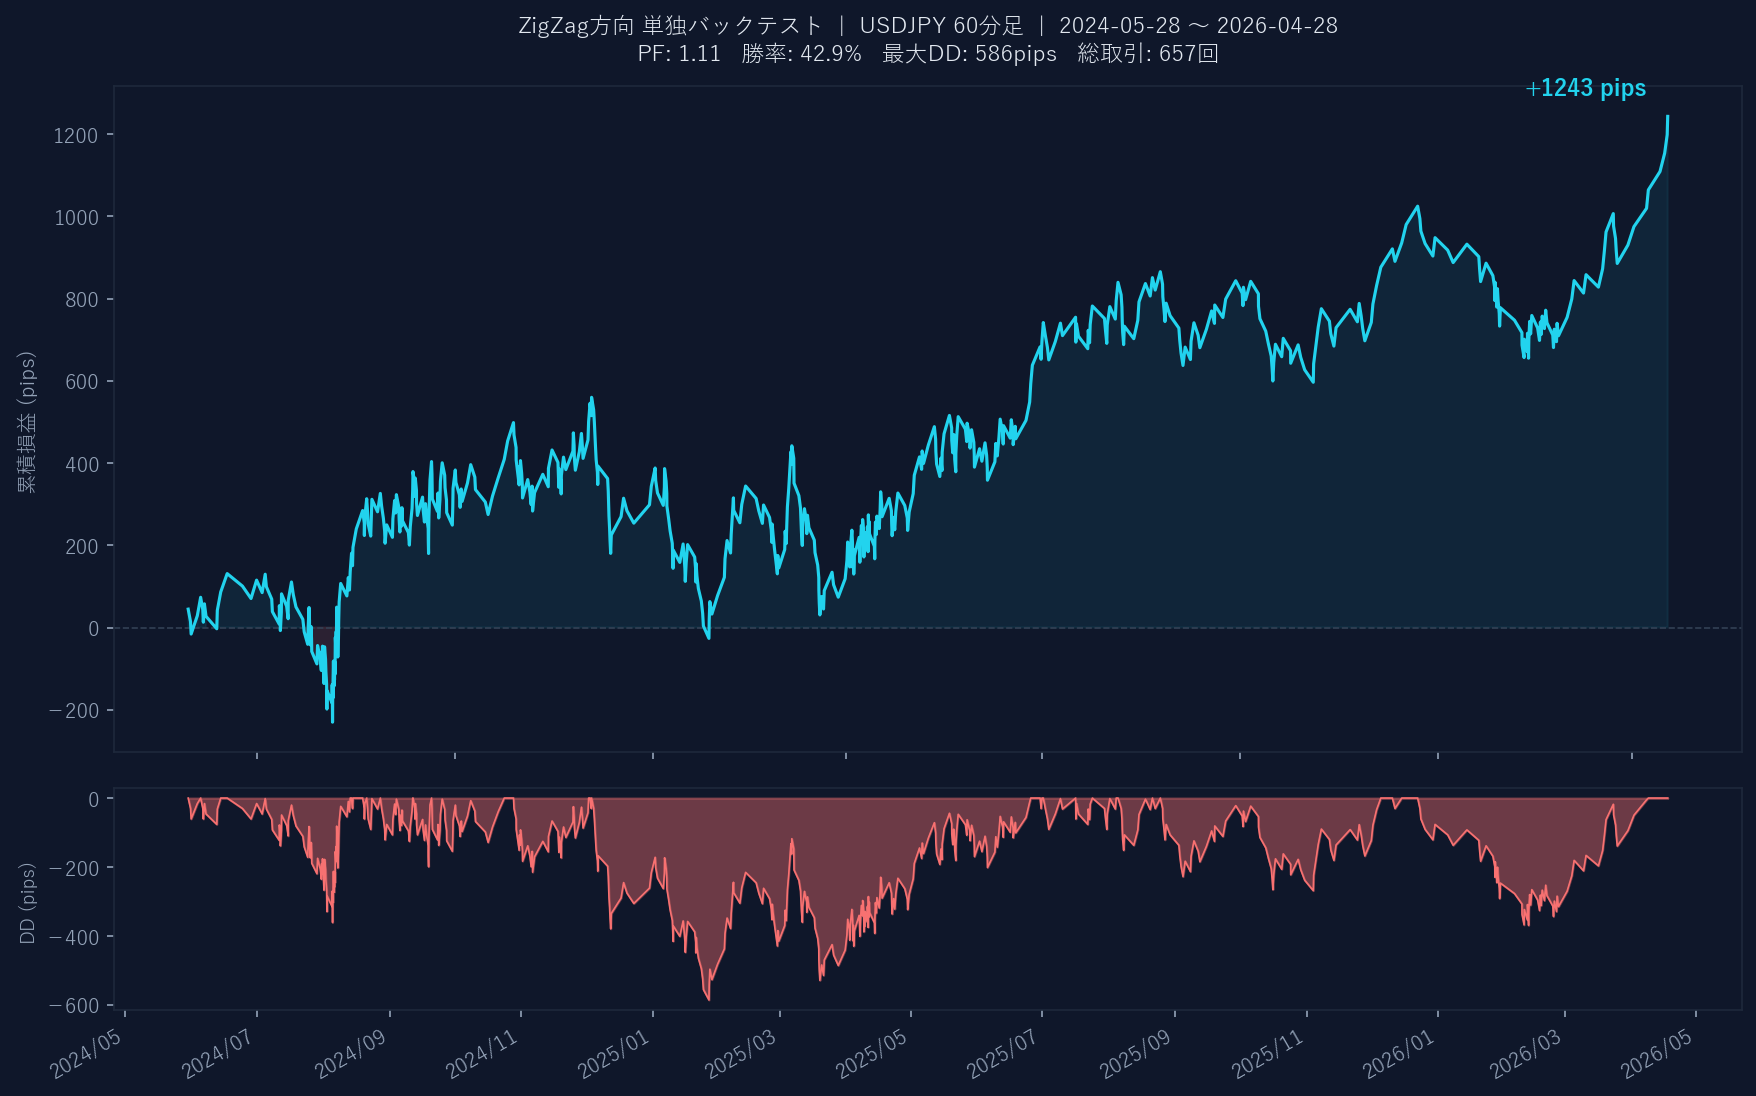The width and height of the screenshot is (1756, 1096).
Task: Click the 2024/05 date tick label
Action: [86, 1053]
